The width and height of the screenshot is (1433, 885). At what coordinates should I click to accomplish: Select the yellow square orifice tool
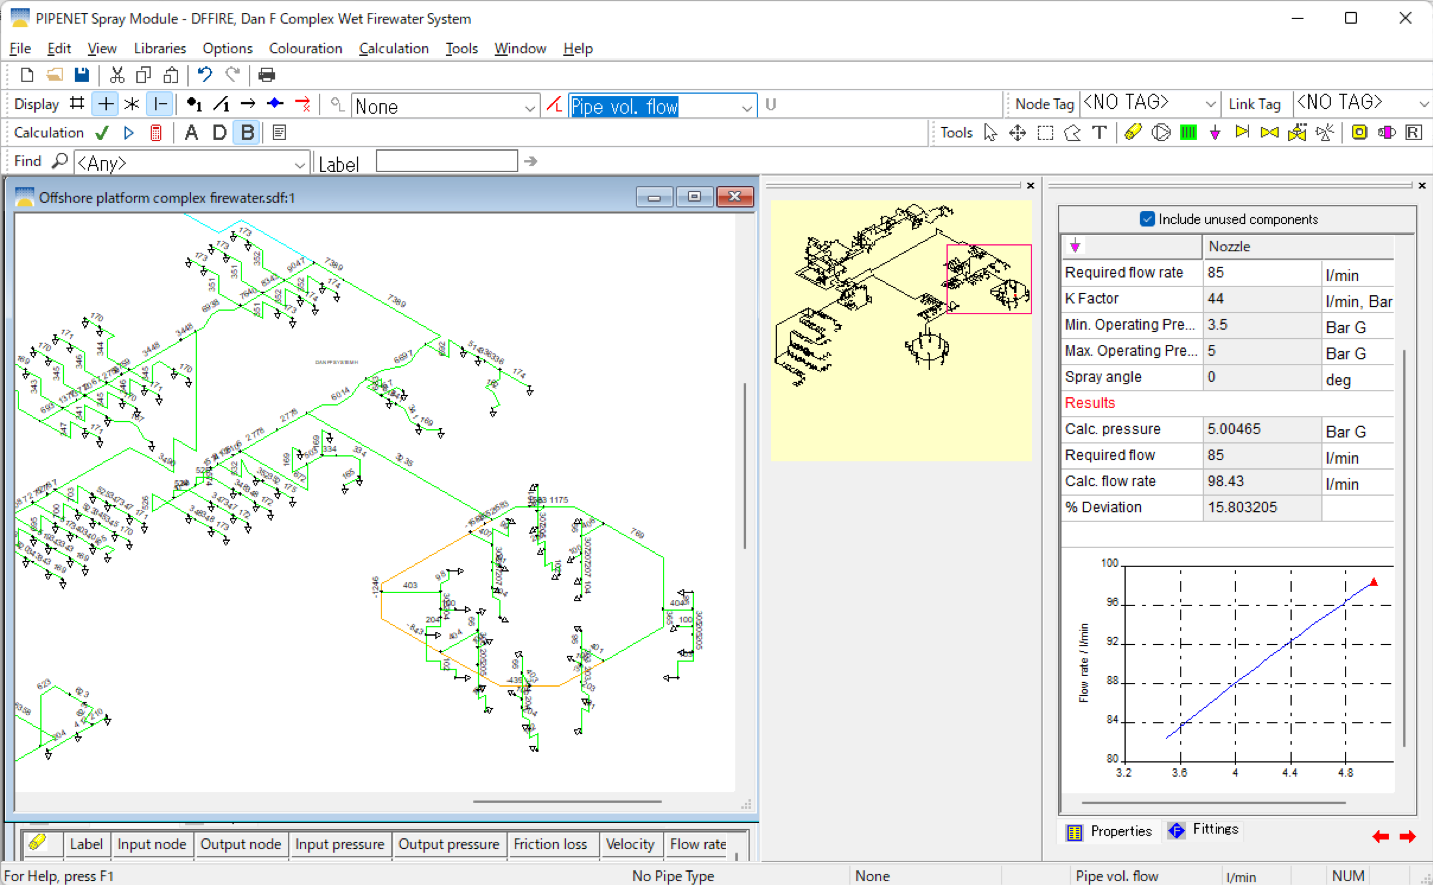[x=1359, y=132]
